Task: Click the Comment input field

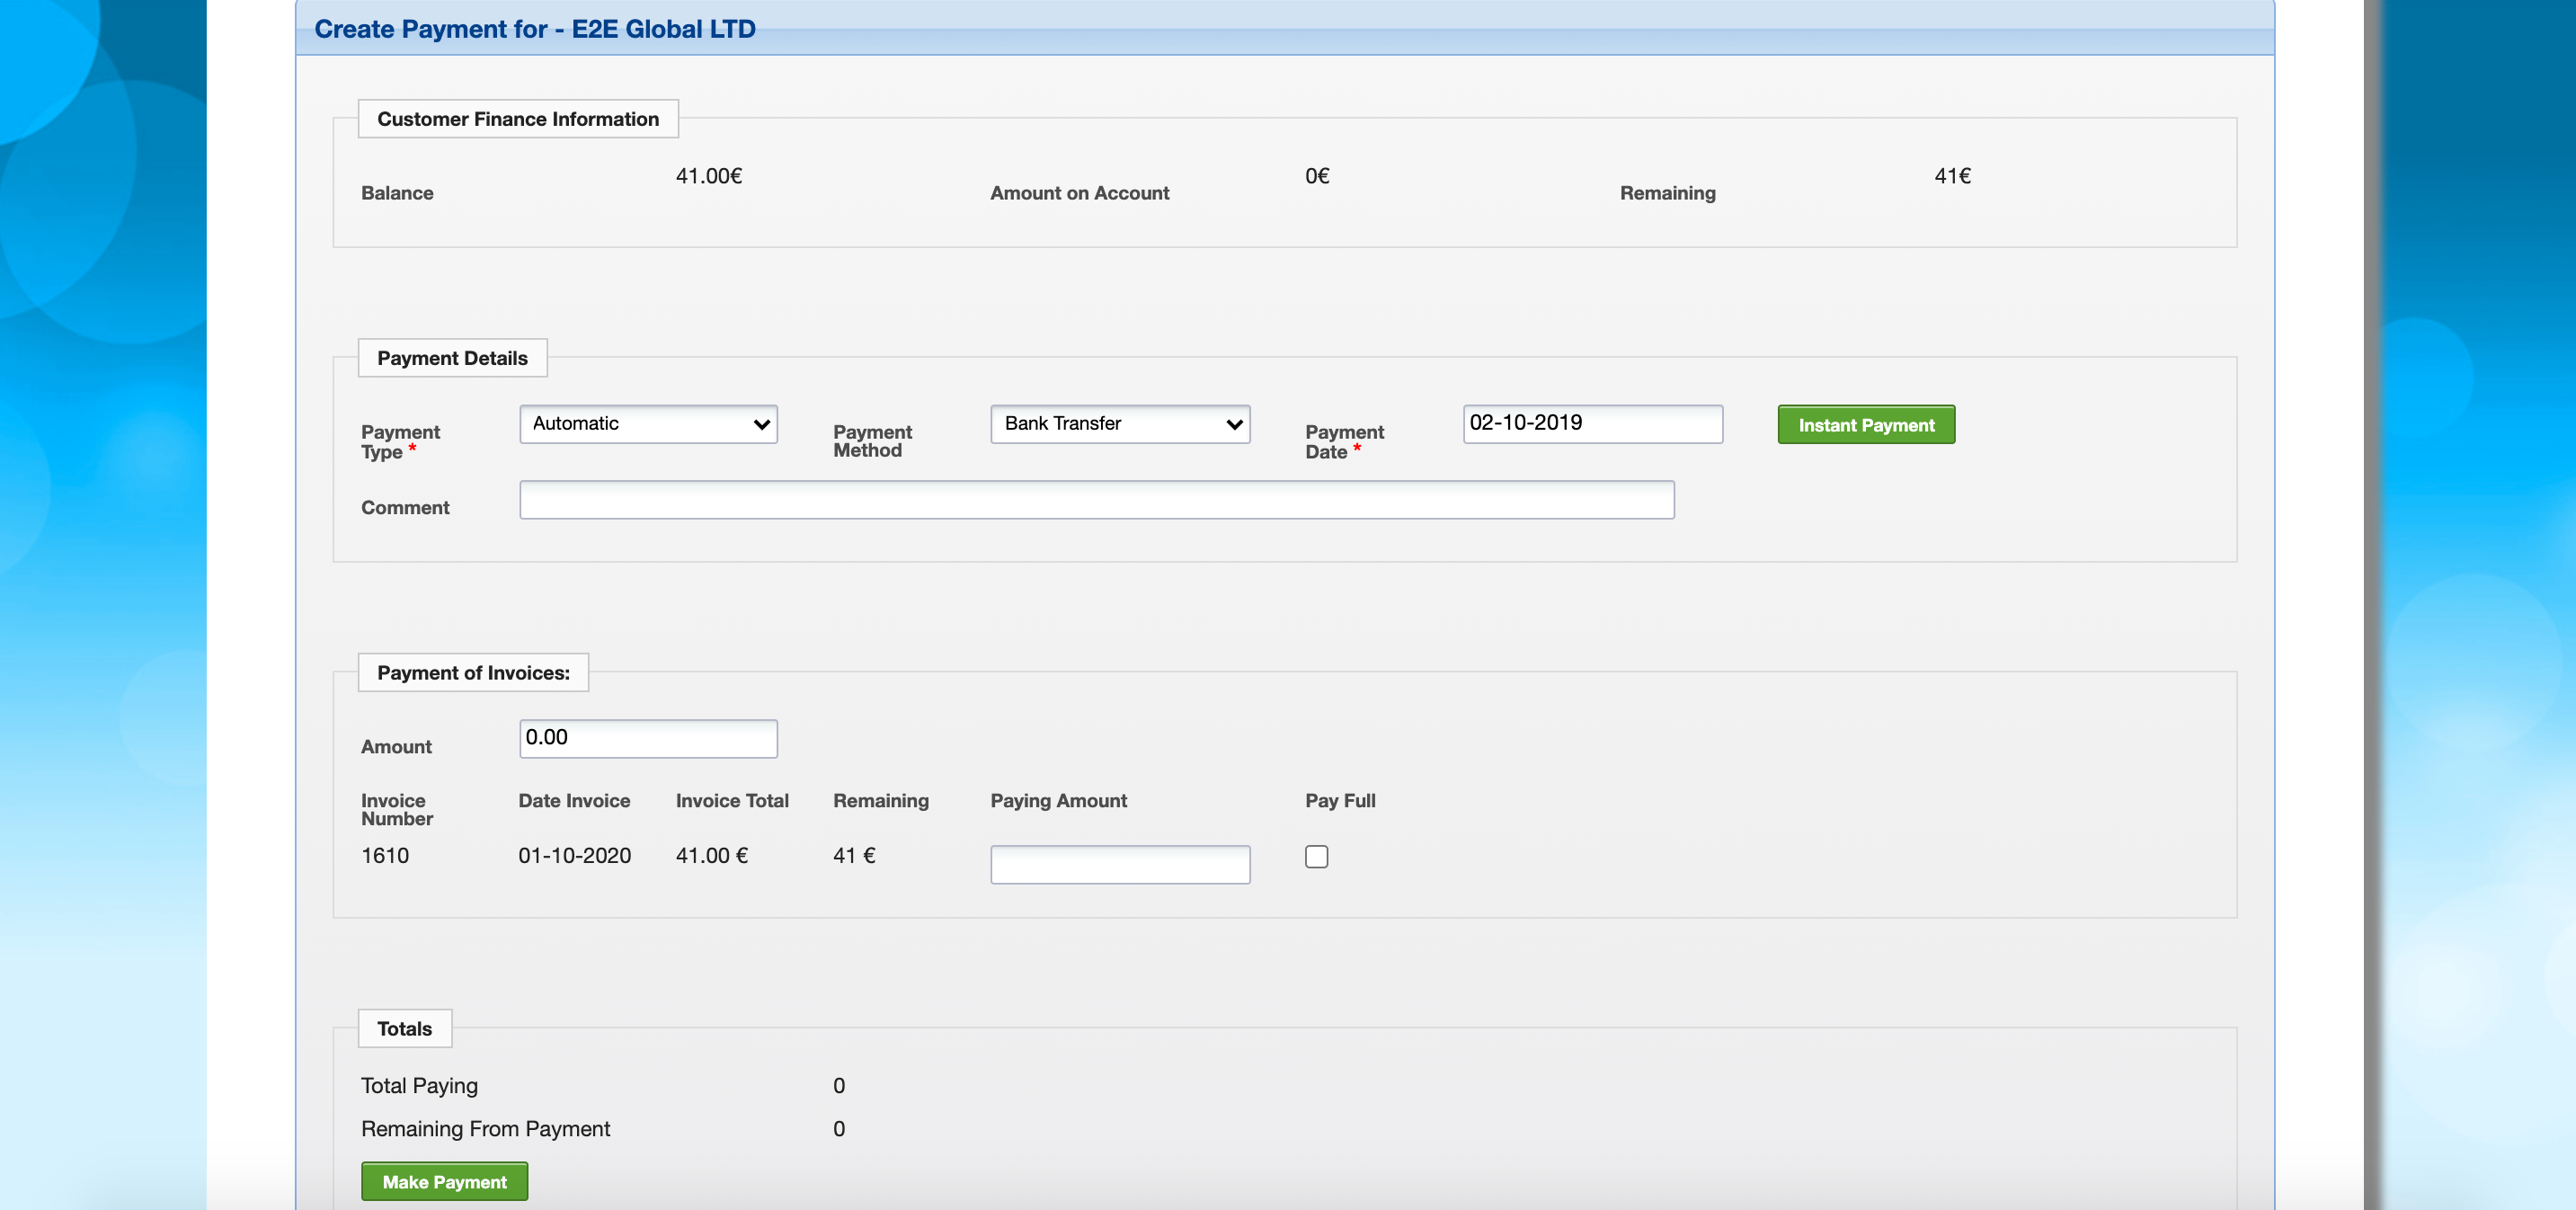Action: coord(1097,500)
